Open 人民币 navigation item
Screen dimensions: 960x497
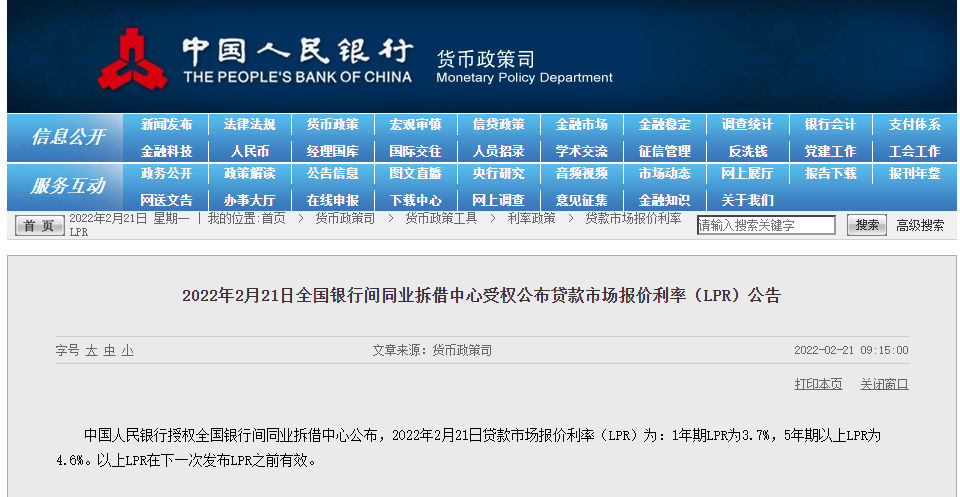[x=249, y=151]
